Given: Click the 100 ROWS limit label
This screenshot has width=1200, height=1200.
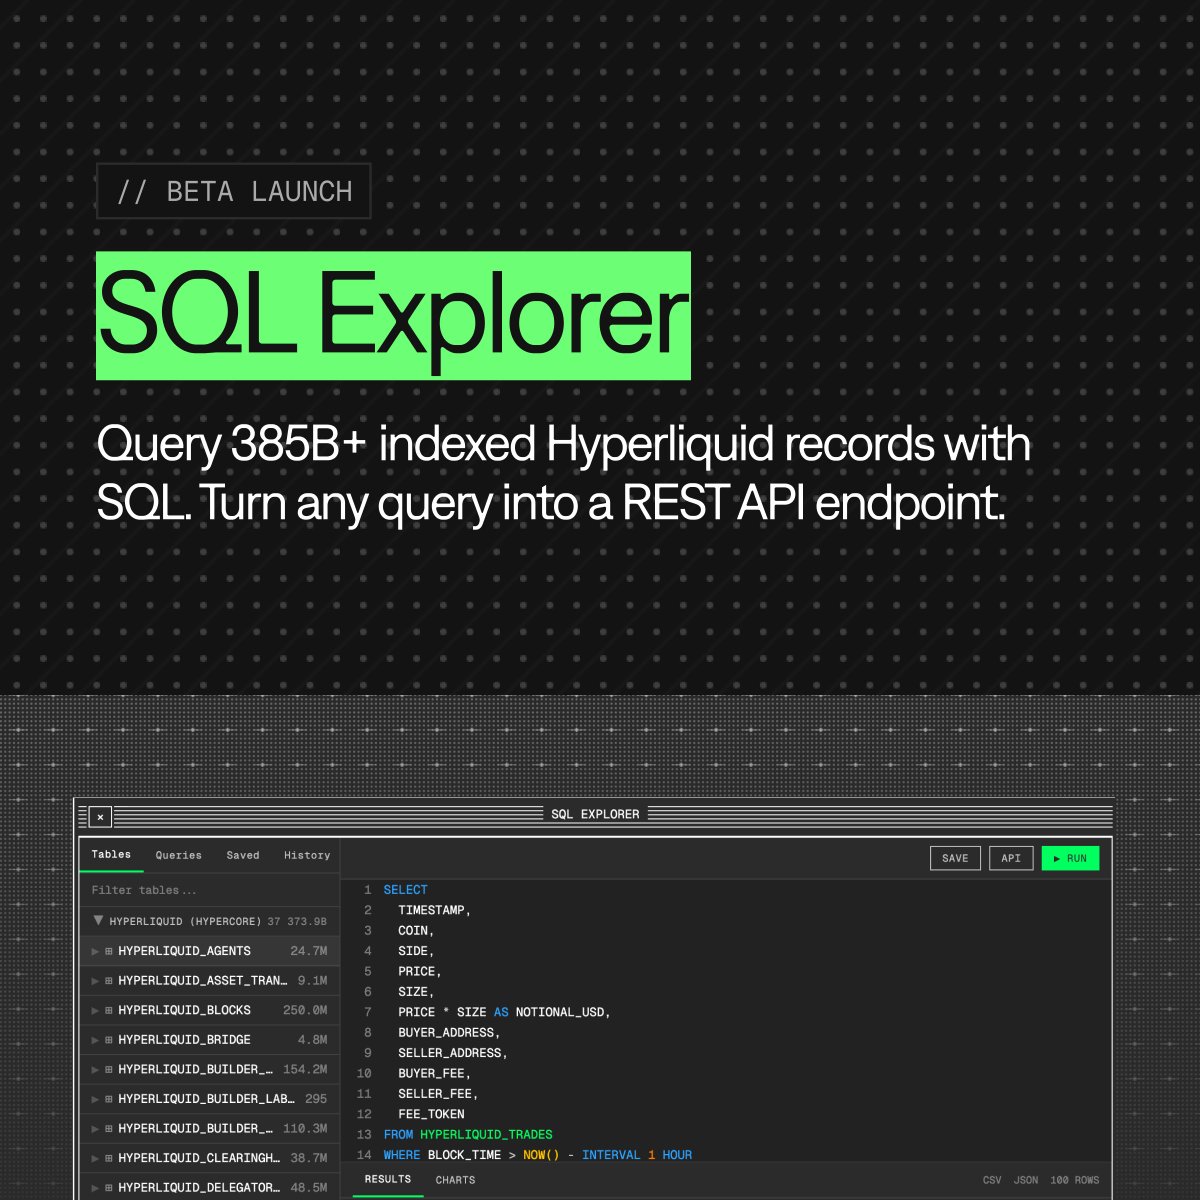Looking at the screenshot, I should [1075, 1180].
